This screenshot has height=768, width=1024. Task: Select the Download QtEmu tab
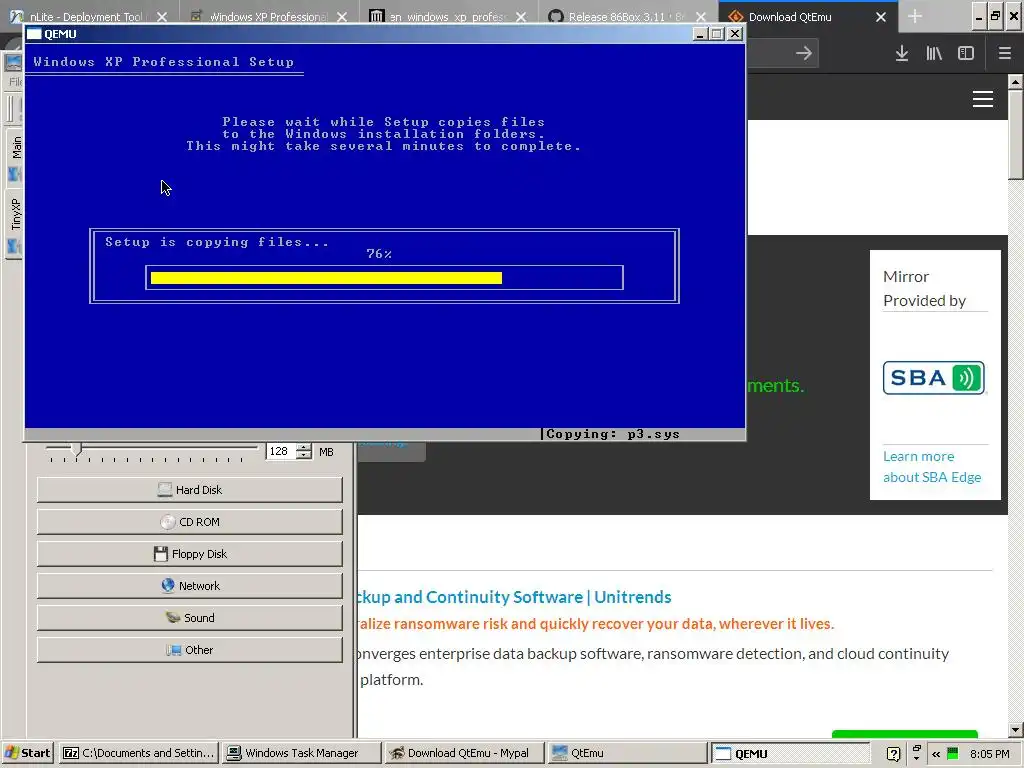[790, 17]
